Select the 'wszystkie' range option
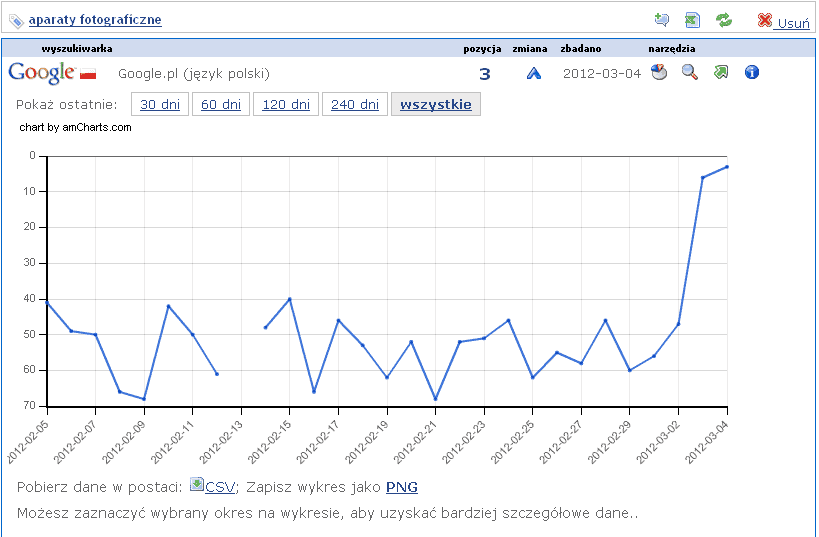 tap(436, 105)
